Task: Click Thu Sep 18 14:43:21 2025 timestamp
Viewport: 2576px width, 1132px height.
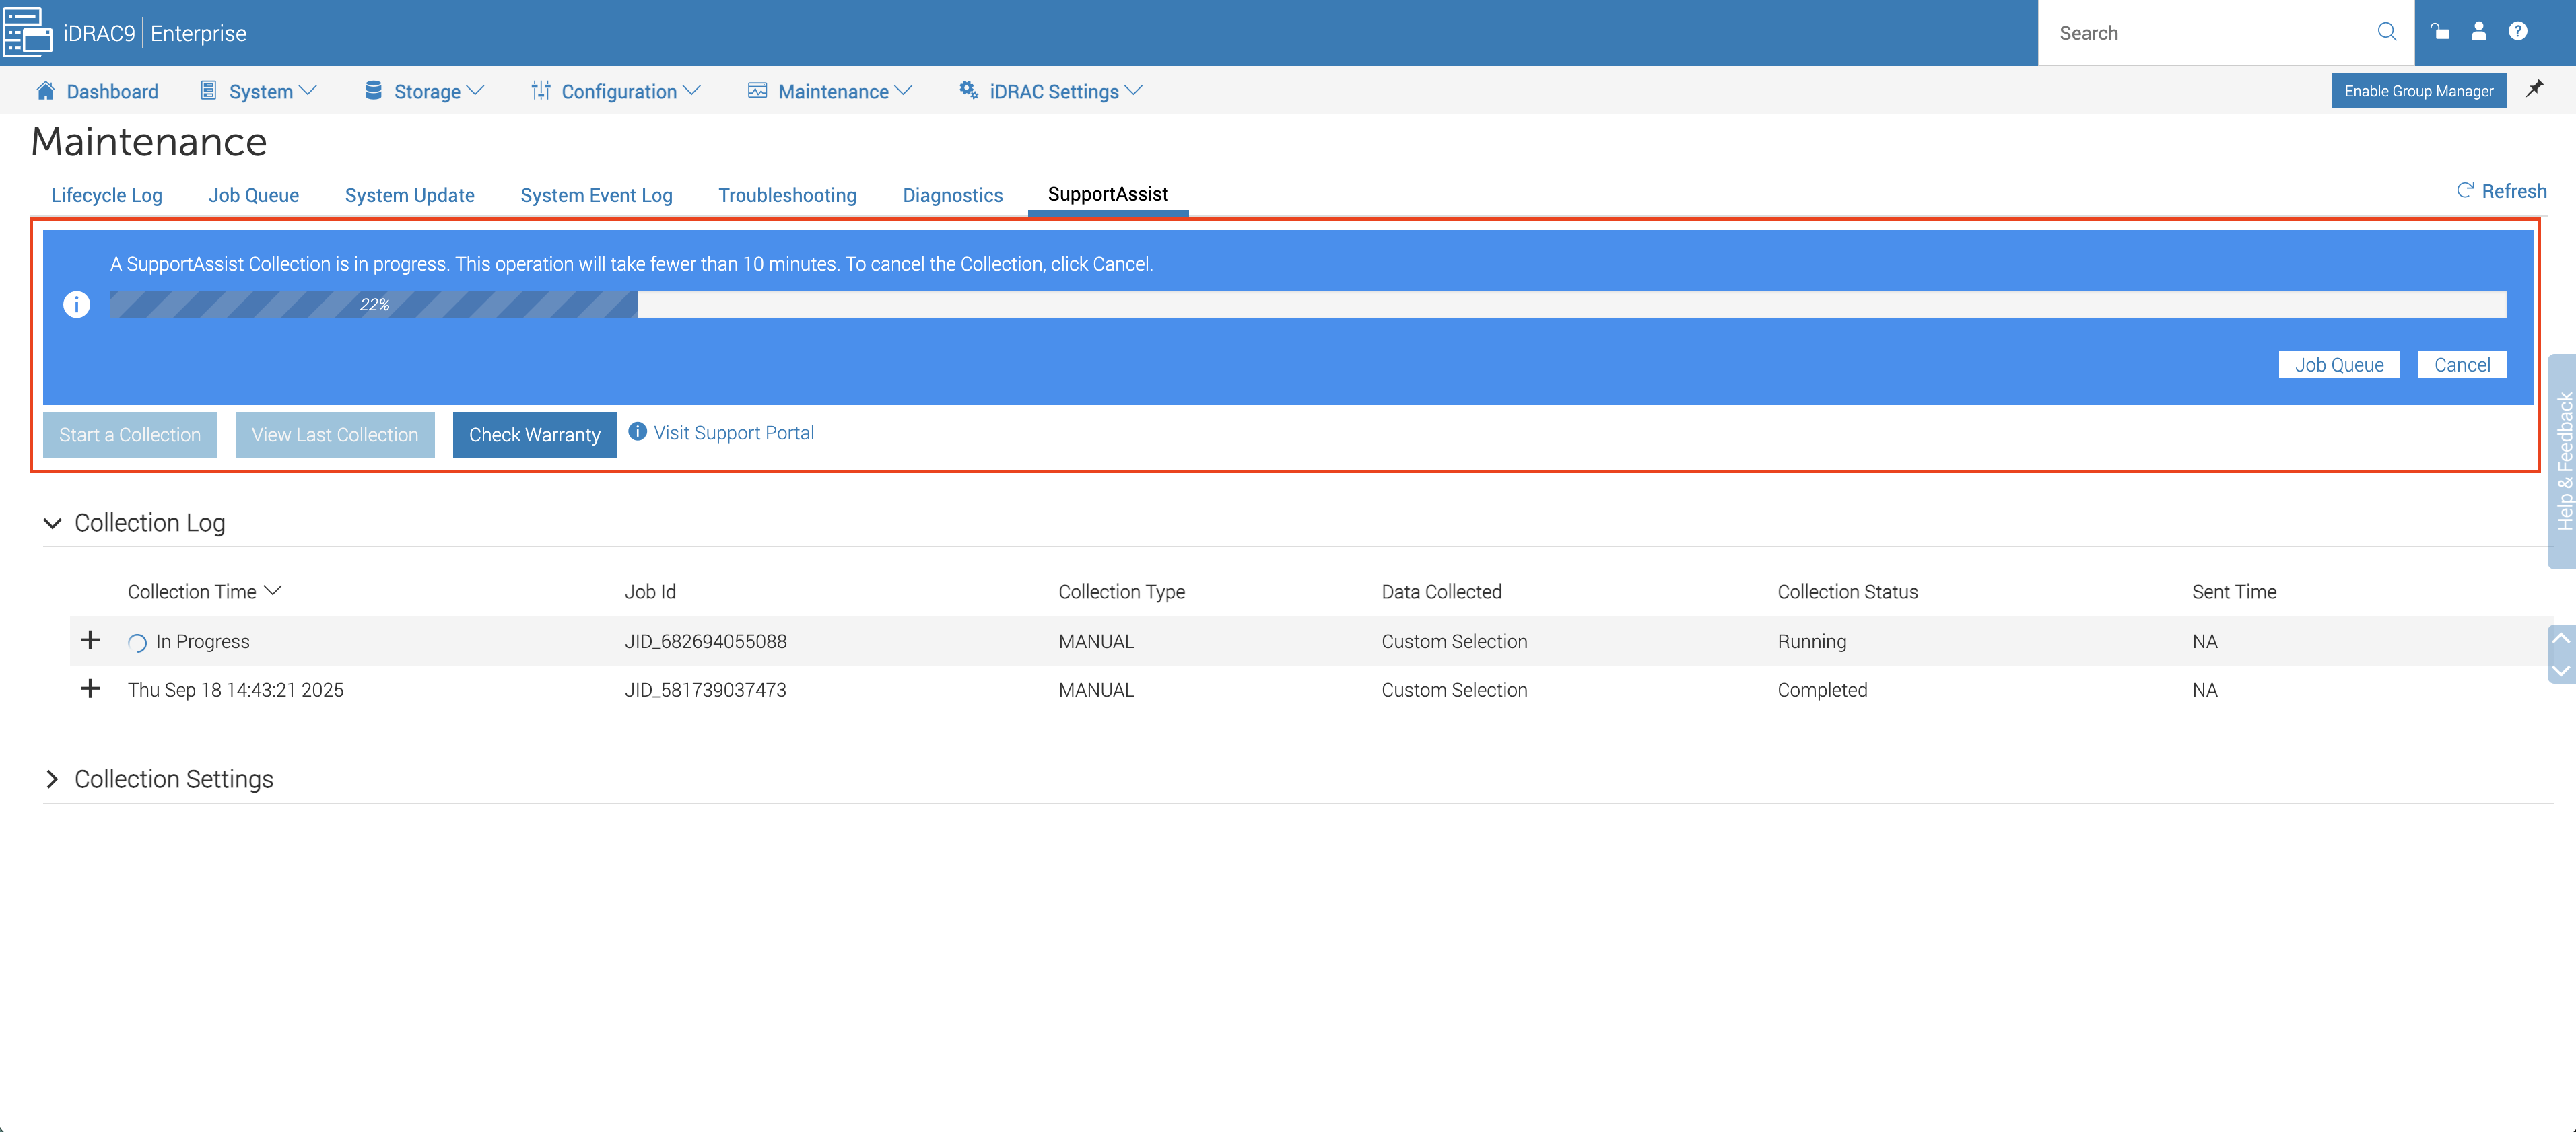Action: point(236,690)
